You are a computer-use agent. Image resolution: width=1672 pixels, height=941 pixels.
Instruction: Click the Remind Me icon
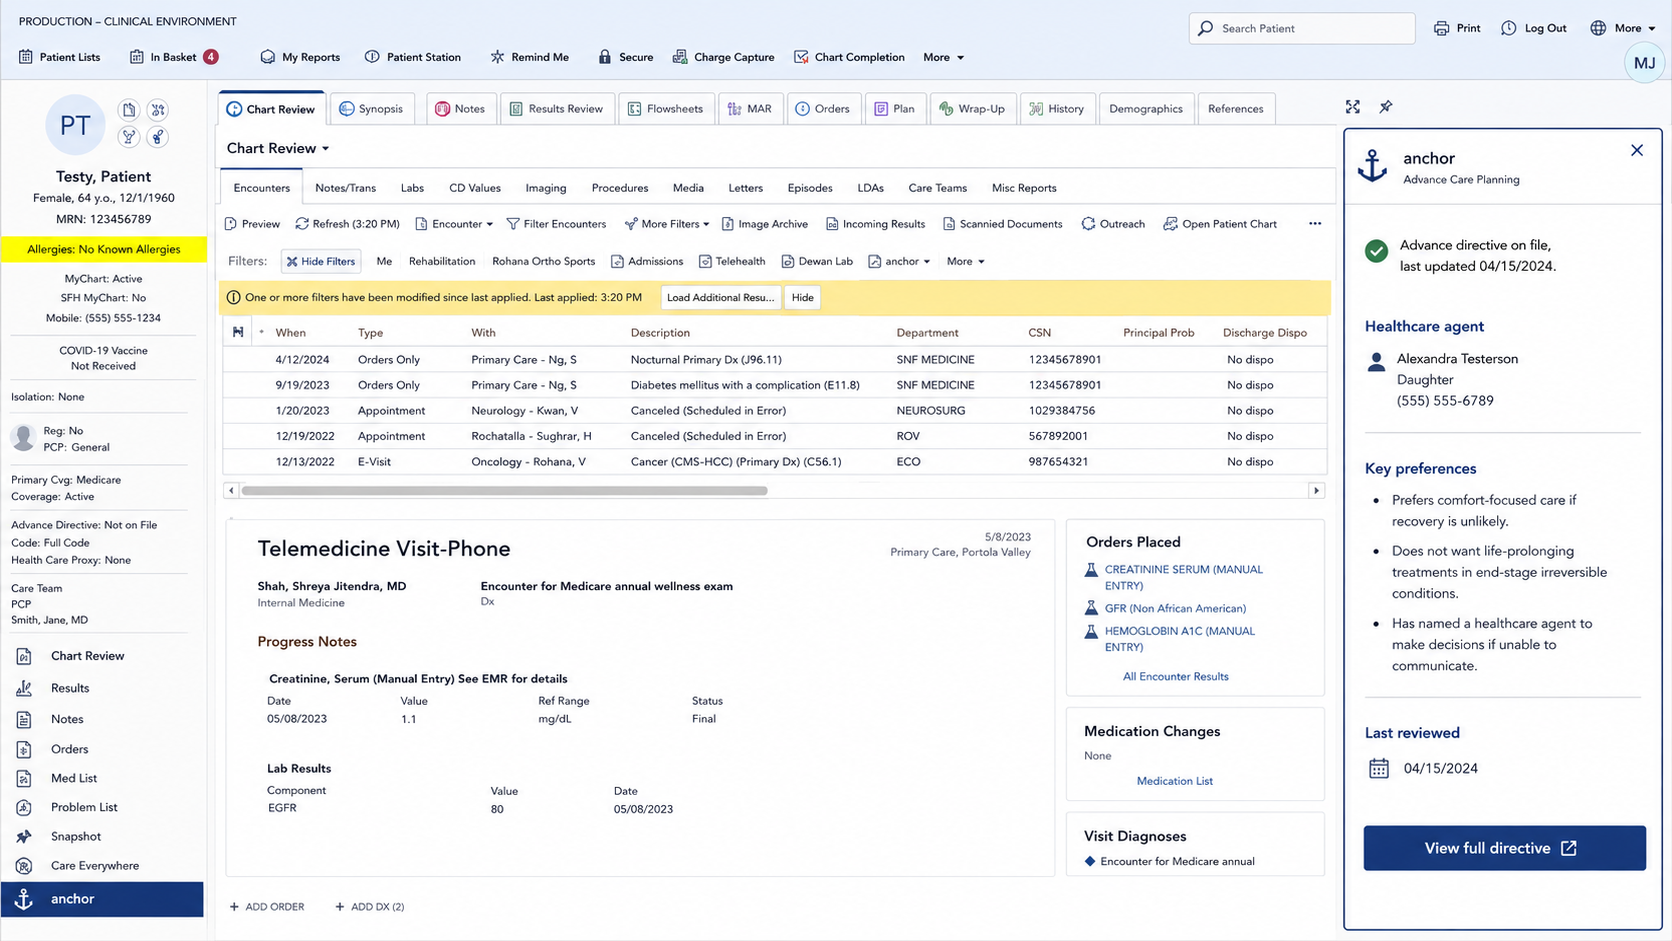pos(497,57)
